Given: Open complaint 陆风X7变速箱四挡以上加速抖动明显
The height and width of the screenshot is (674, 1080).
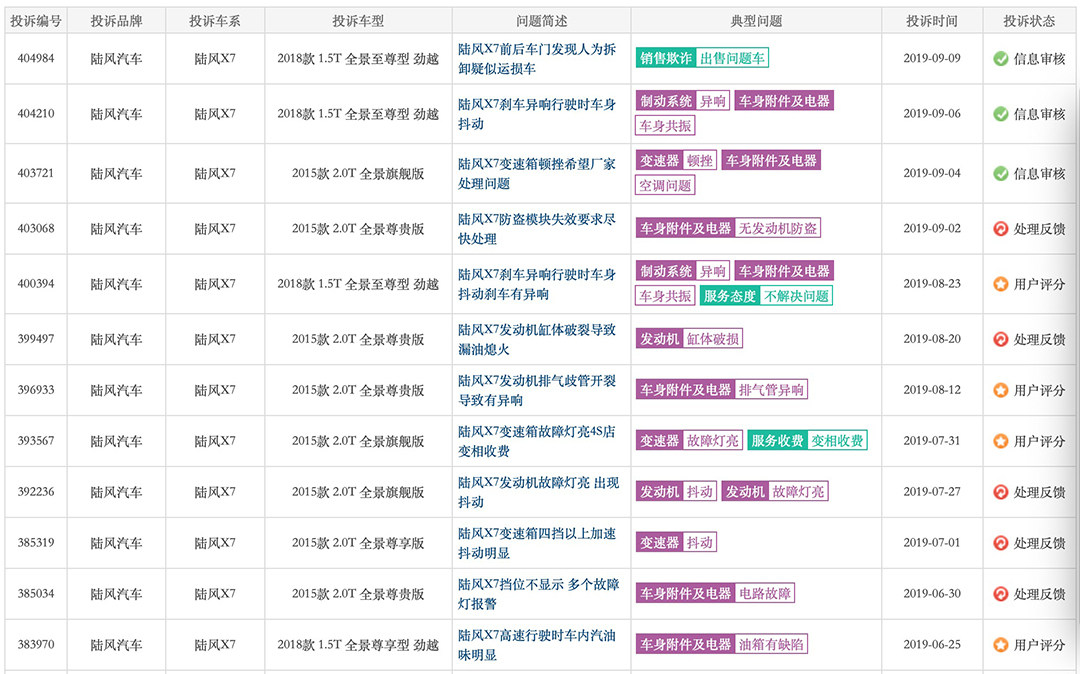Looking at the screenshot, I should coord(537,543).
